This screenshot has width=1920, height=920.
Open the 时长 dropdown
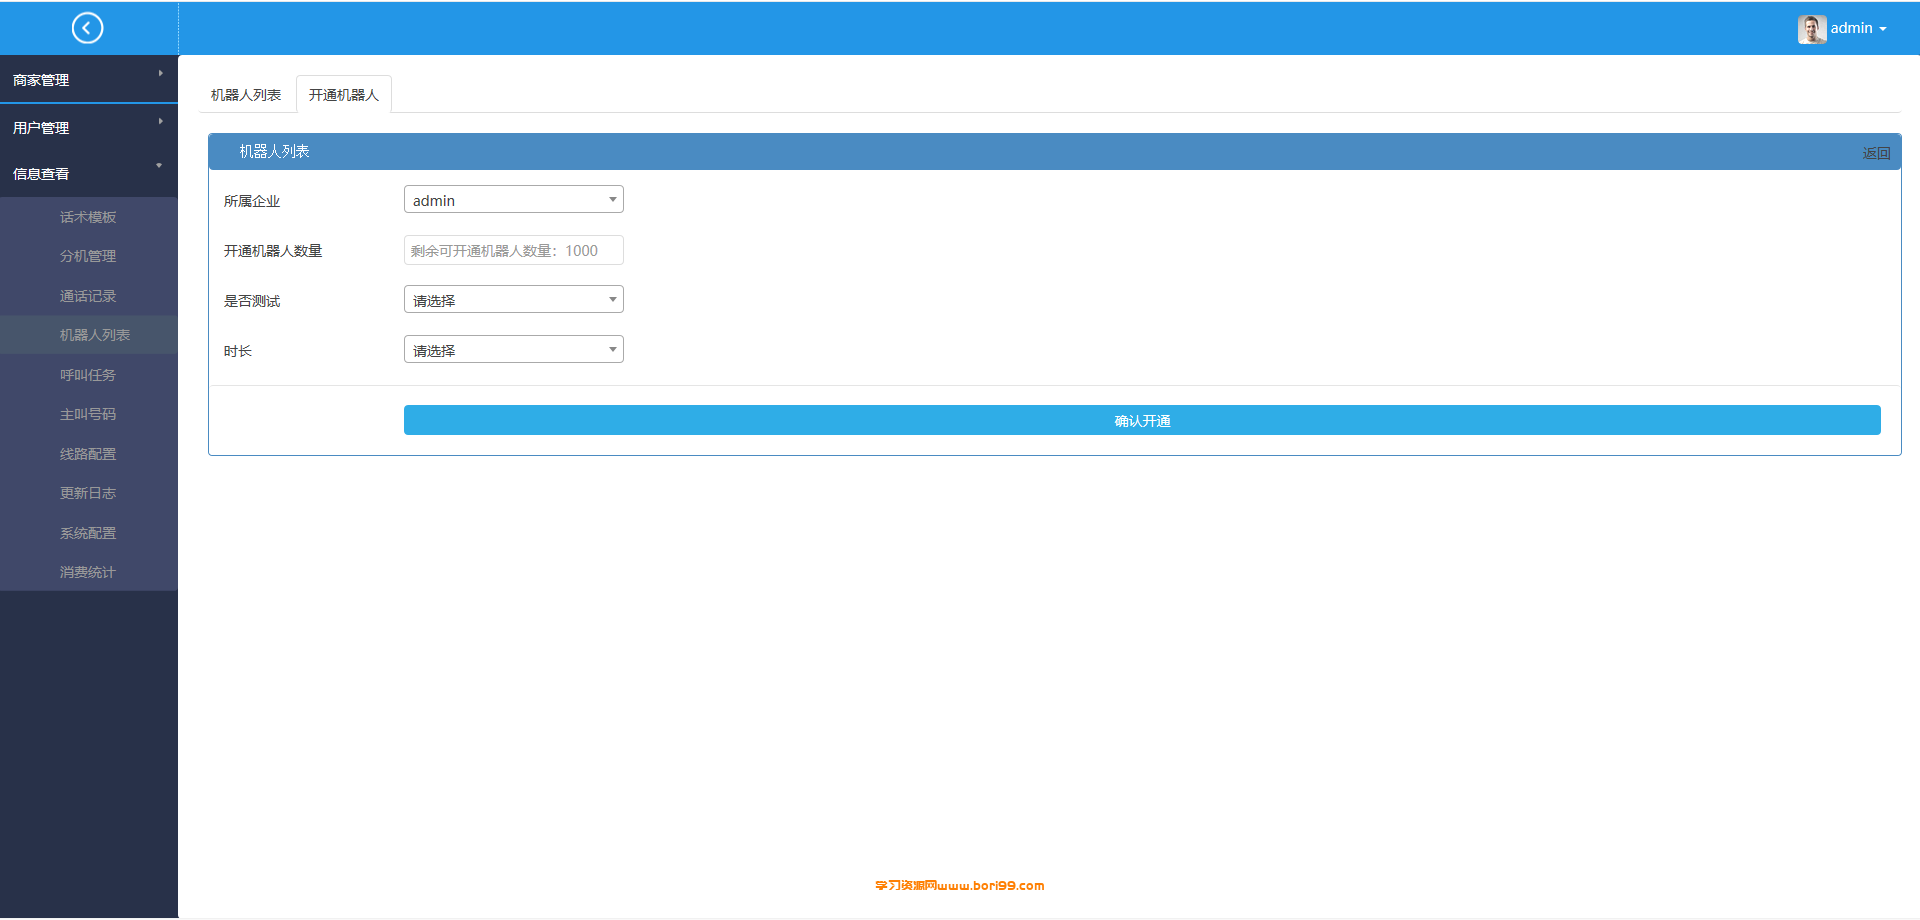pyautogui.click(x=514, y=350)
